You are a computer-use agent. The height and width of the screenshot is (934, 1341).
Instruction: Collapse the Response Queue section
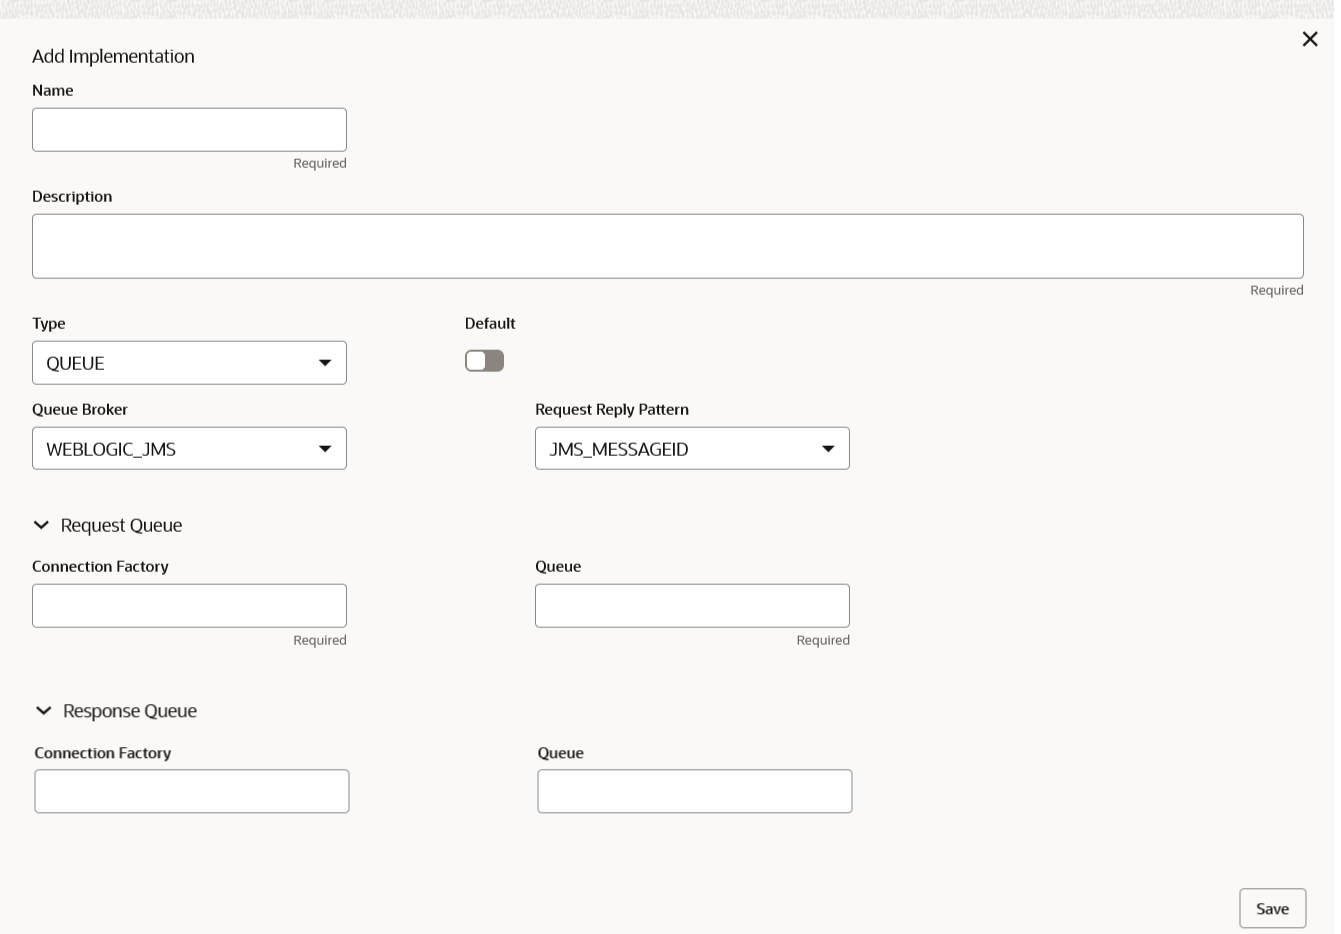pos(43,711)
